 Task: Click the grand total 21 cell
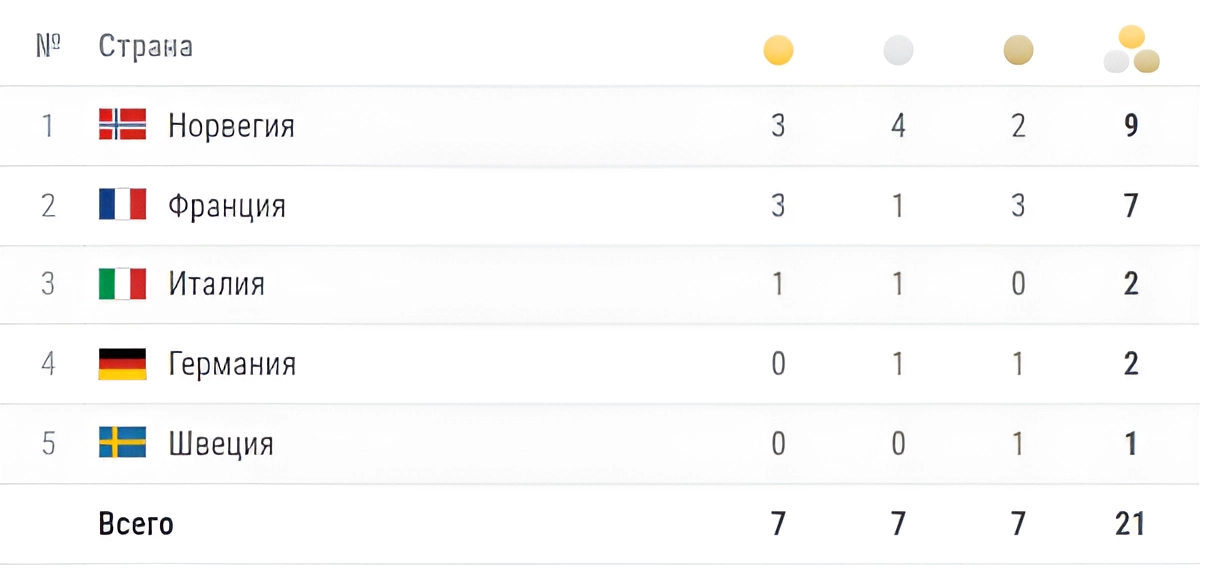(x=1130, y=523)
